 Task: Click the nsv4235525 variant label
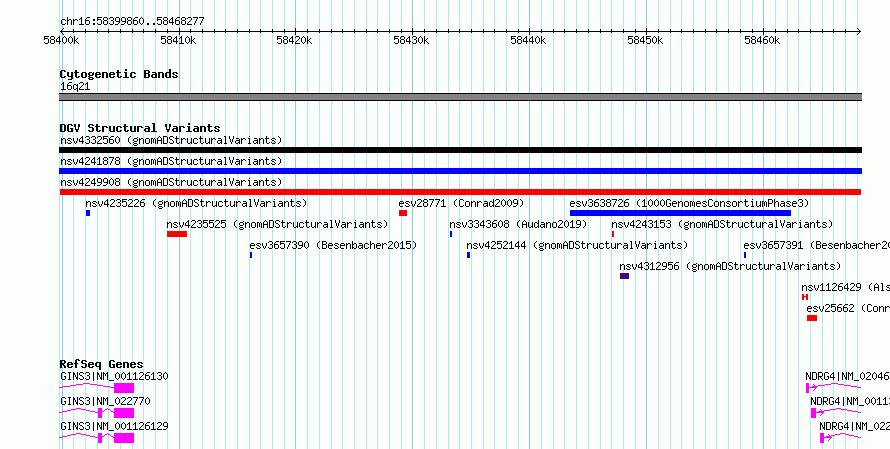coord(277,224)
